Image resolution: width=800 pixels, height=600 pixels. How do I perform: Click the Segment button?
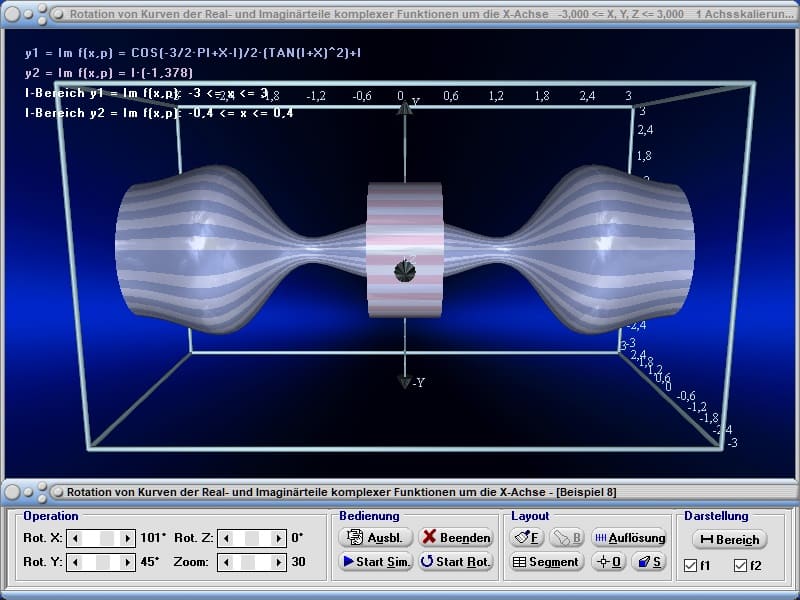(x=546, y=562)
